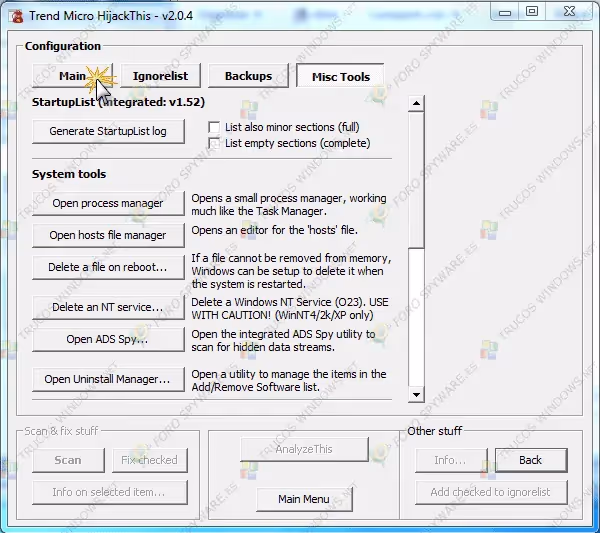The height and width of the screenshot is (533, 600).
Task: Open the Backups tab
Action: click(x=248, y=76)
